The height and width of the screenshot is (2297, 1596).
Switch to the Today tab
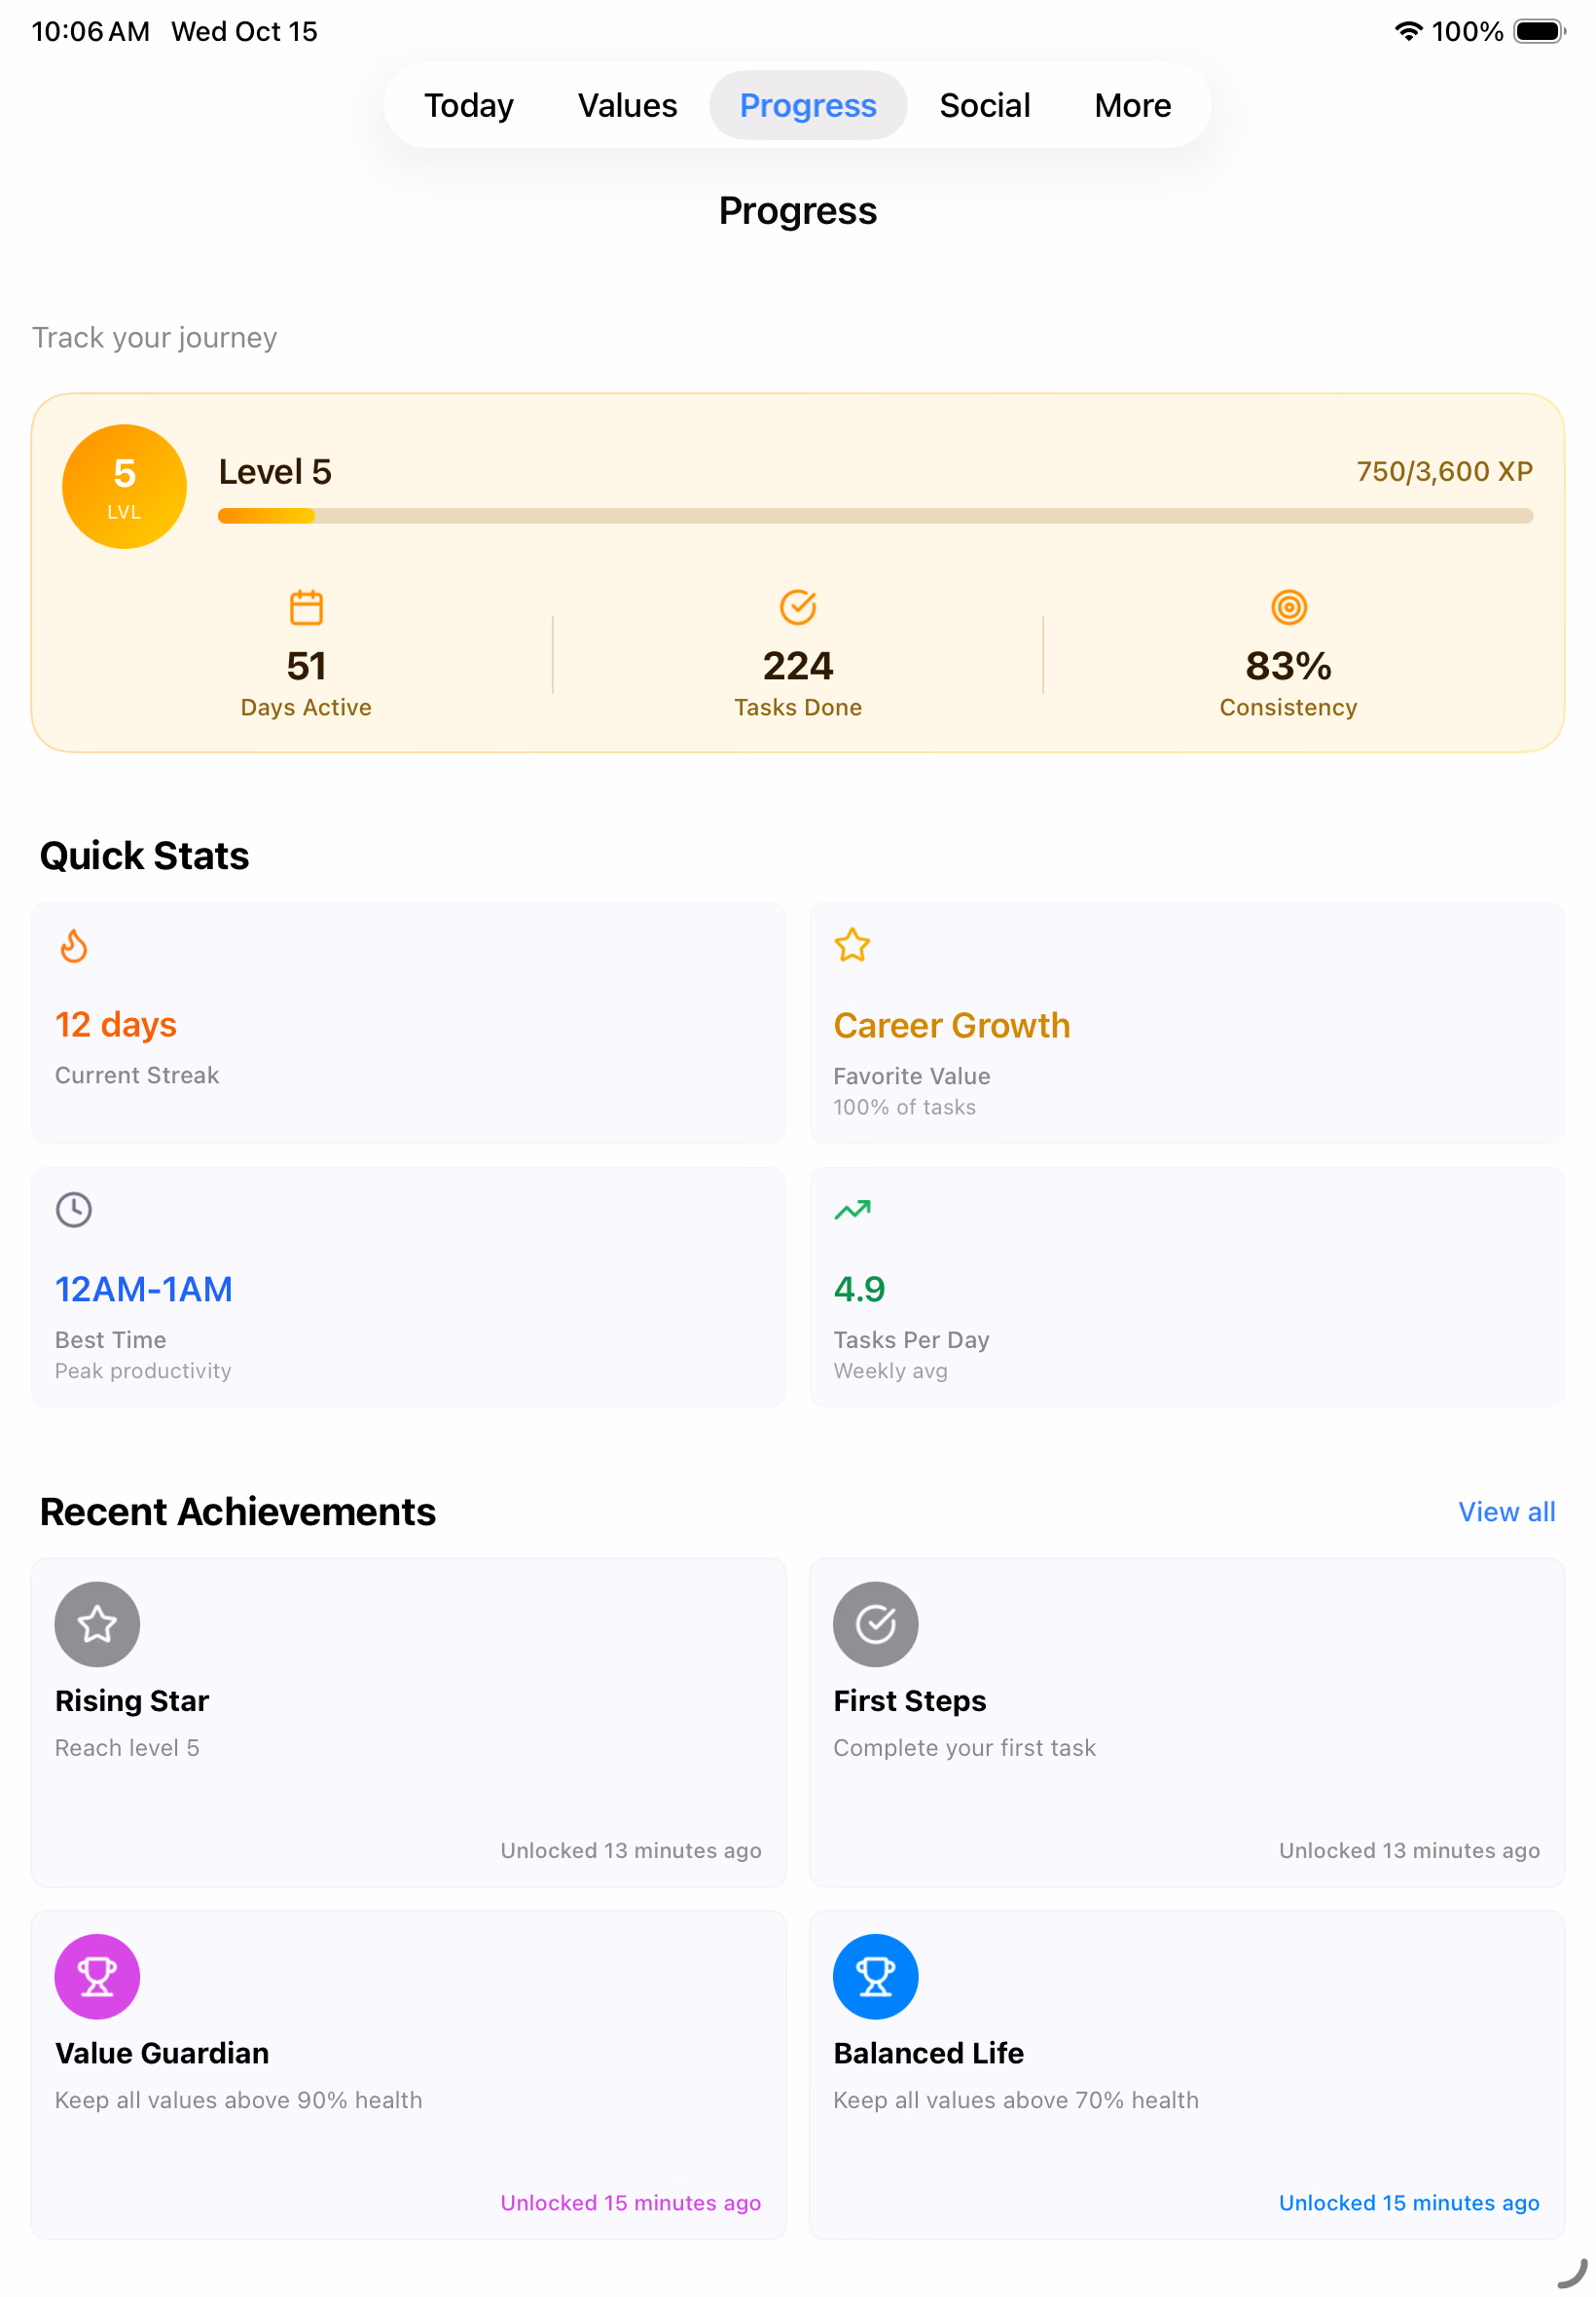[x=468, y=105]
